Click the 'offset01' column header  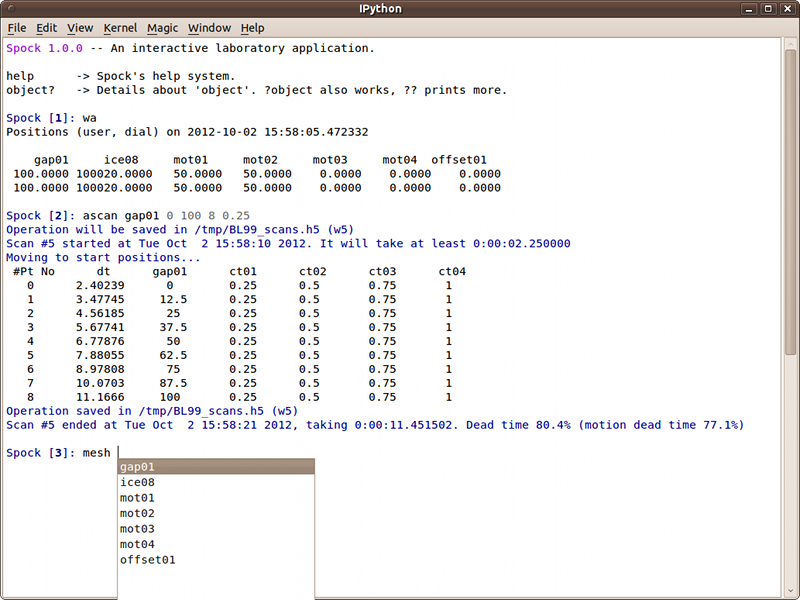459,160
